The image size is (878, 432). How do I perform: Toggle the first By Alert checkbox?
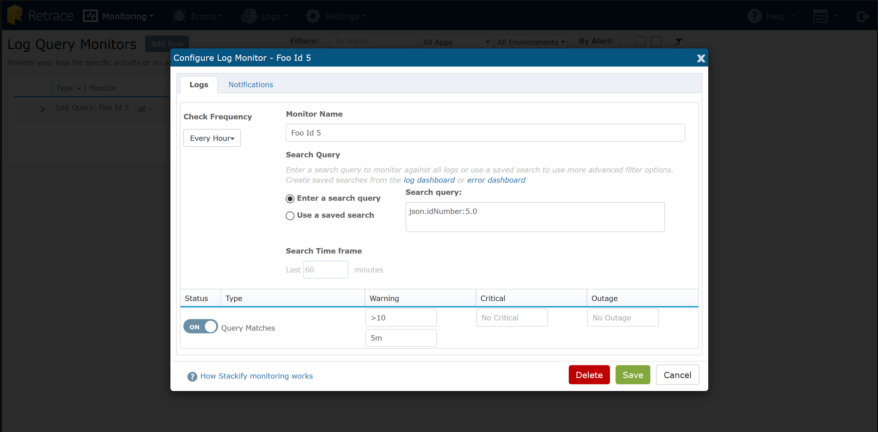pyautogui.click(x=624, y=41)
